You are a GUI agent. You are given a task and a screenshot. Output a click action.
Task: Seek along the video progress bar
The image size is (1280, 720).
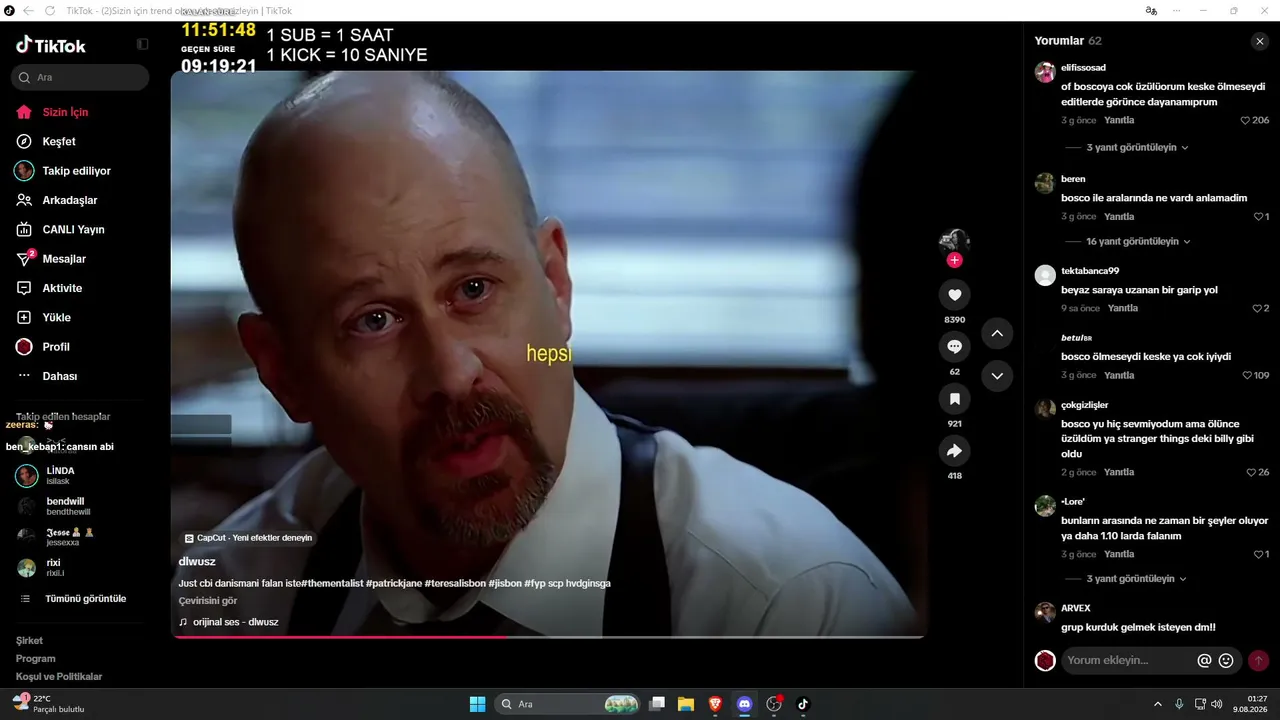(x=548, y=636)
